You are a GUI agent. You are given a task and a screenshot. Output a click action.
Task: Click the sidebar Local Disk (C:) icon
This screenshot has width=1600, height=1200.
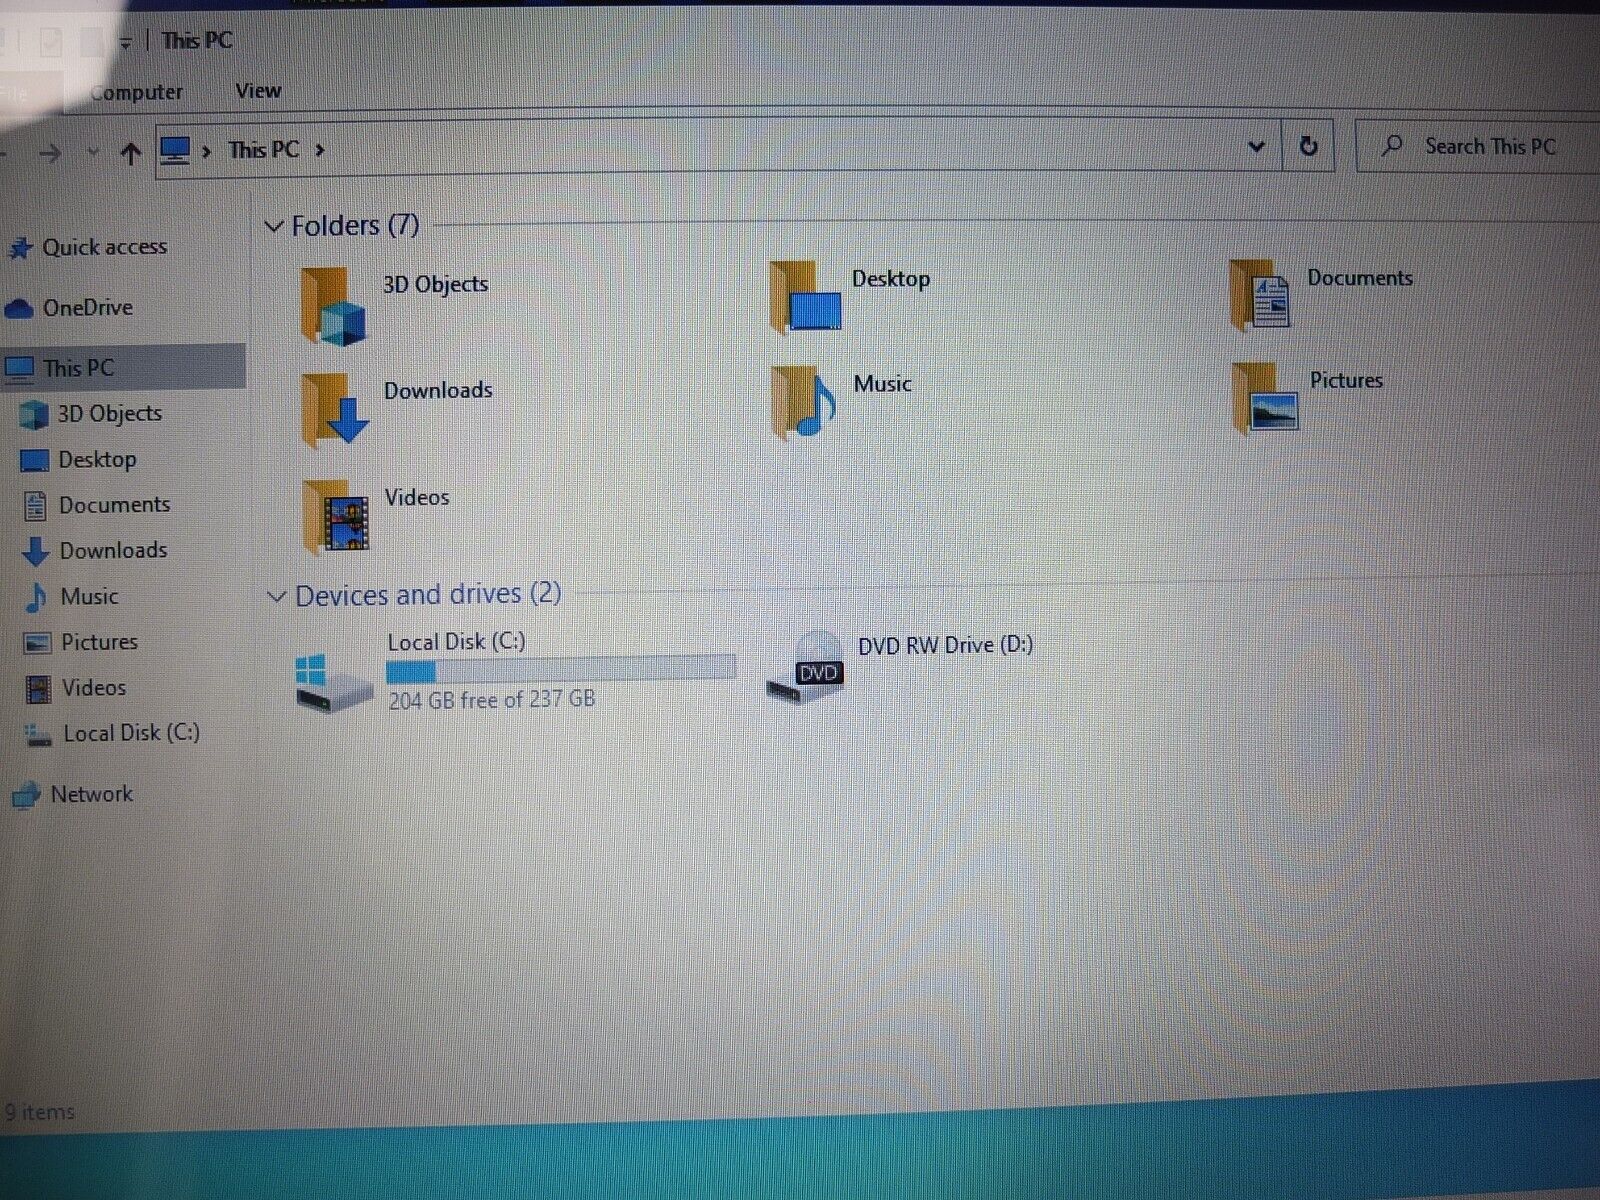tap(38, 736)
